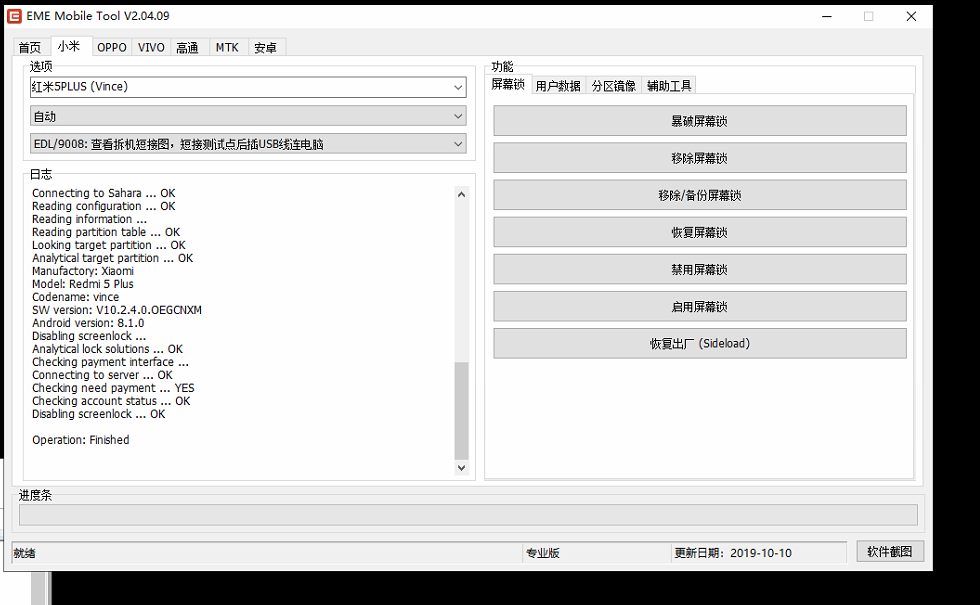Screen dimensions: 980x605
Task: Minimize the EME Mobile Tool window
Action: tap(827, 16)
